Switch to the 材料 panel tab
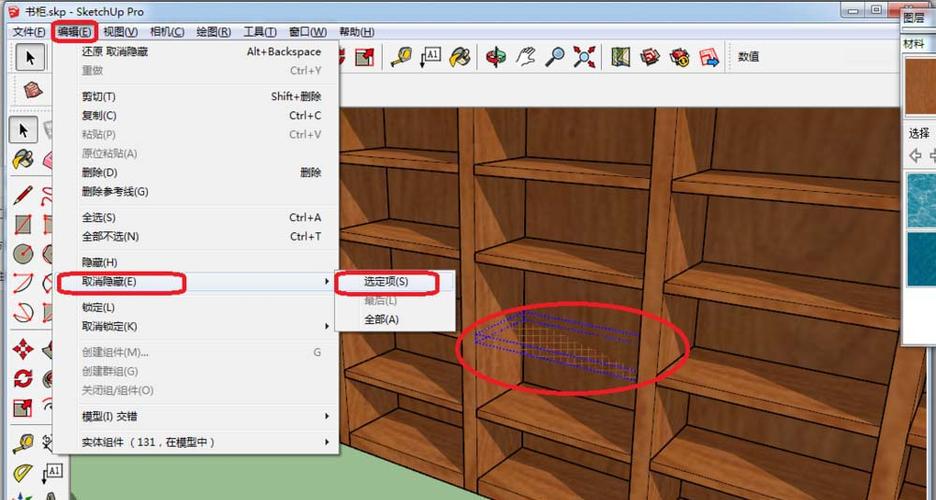 coord(916,44)
